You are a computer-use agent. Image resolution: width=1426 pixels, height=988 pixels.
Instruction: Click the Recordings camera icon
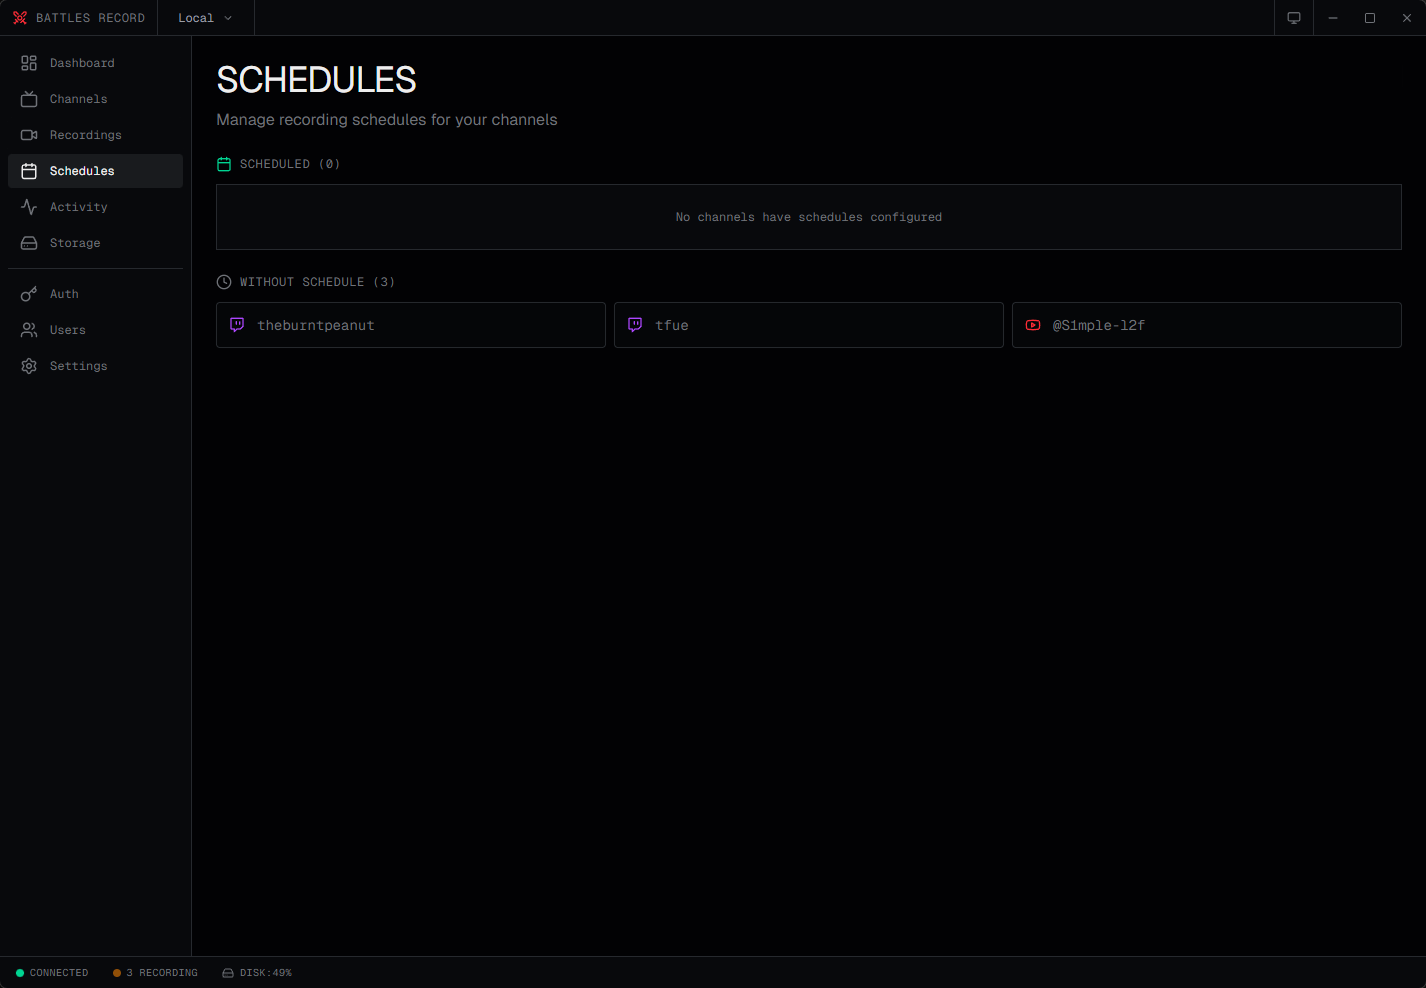tap(29, 134)
